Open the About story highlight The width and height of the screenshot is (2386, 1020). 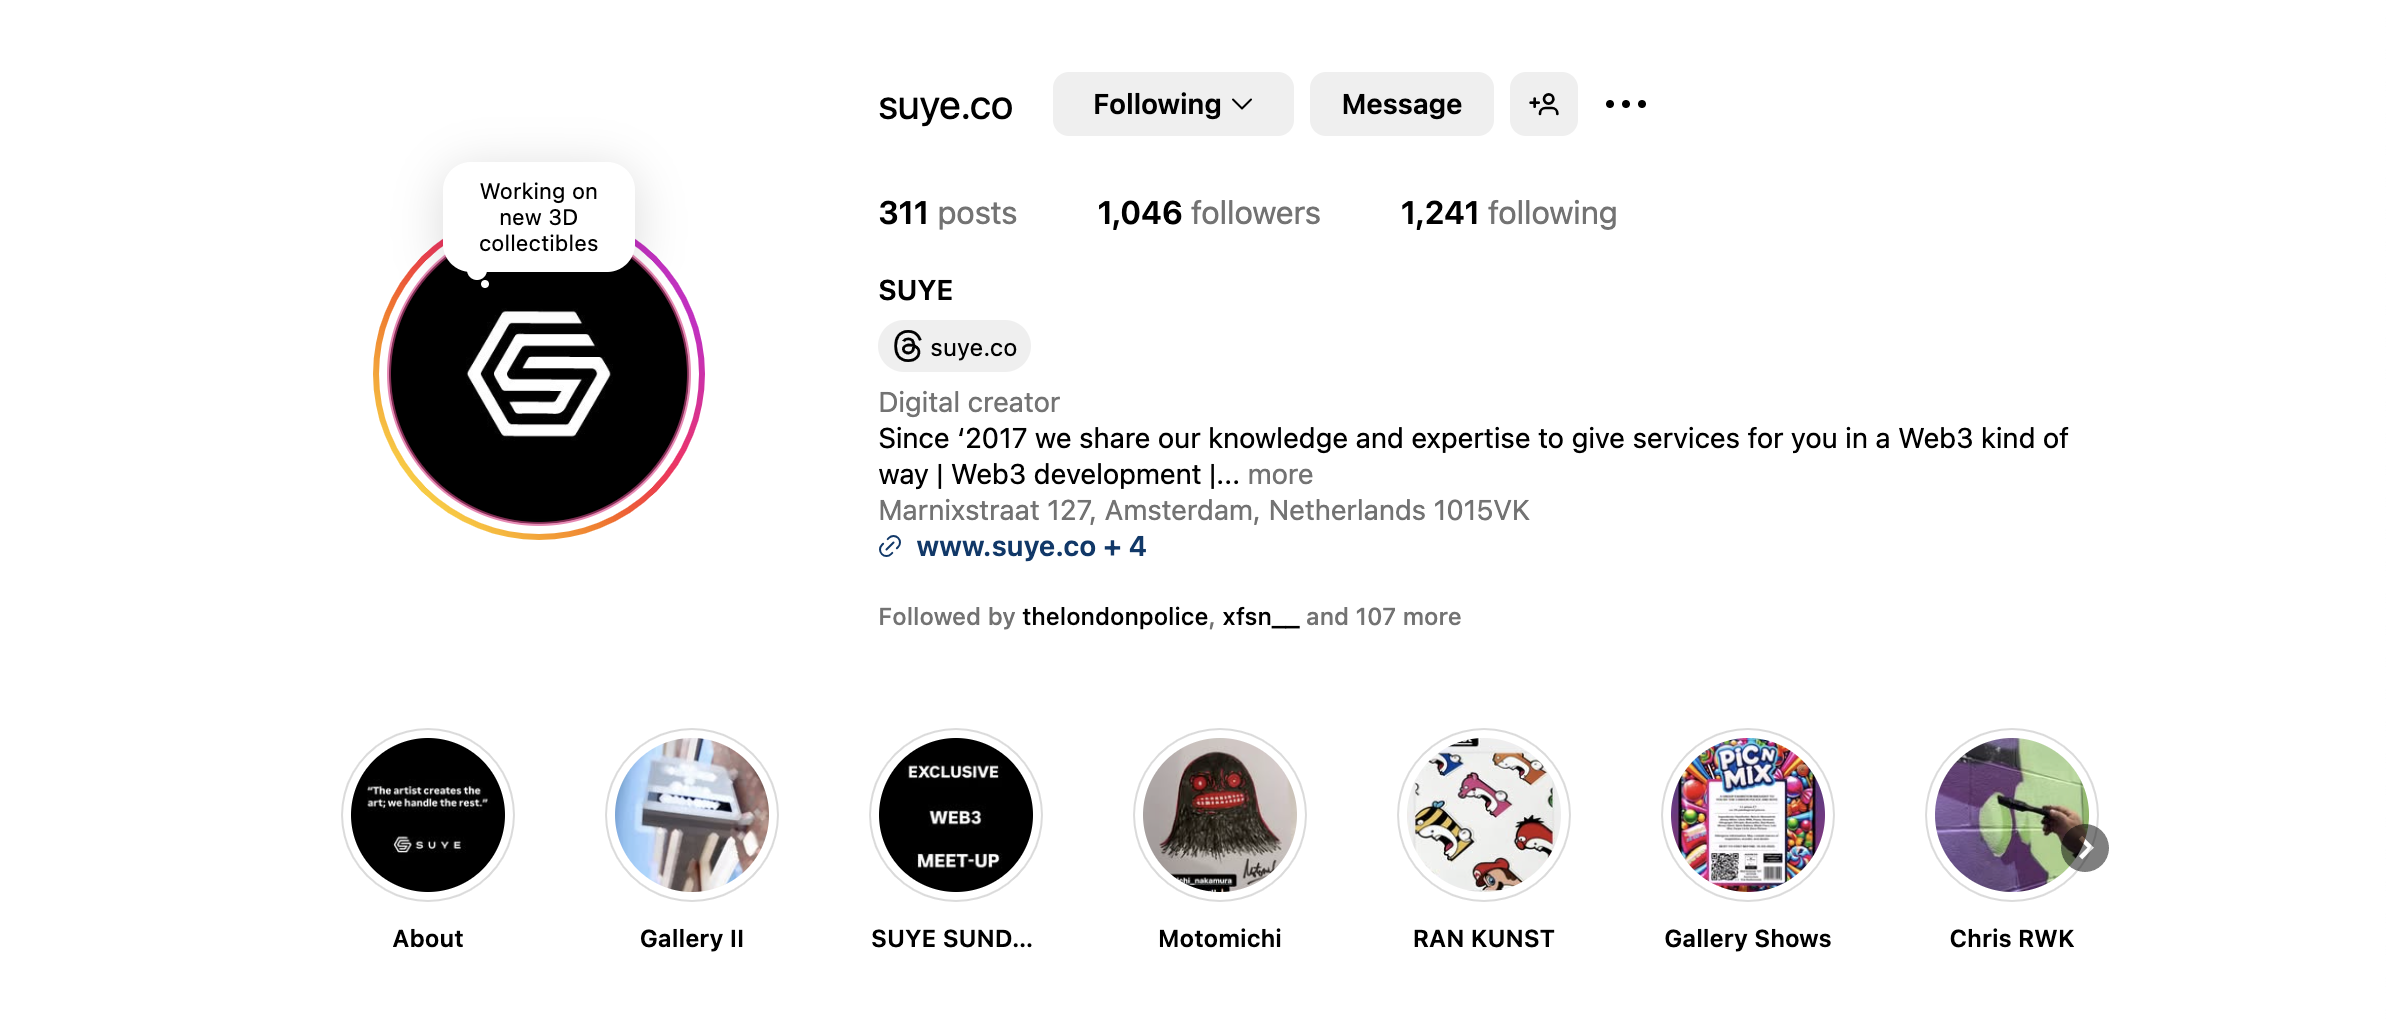point(428,815)
